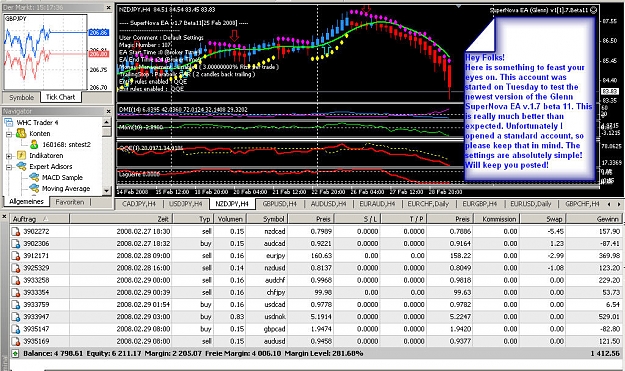Image resolution: width=625 pixels, height=371 pixels.
Task: Click order icon of trade 3935169
Action: click(x=16, y=342)
